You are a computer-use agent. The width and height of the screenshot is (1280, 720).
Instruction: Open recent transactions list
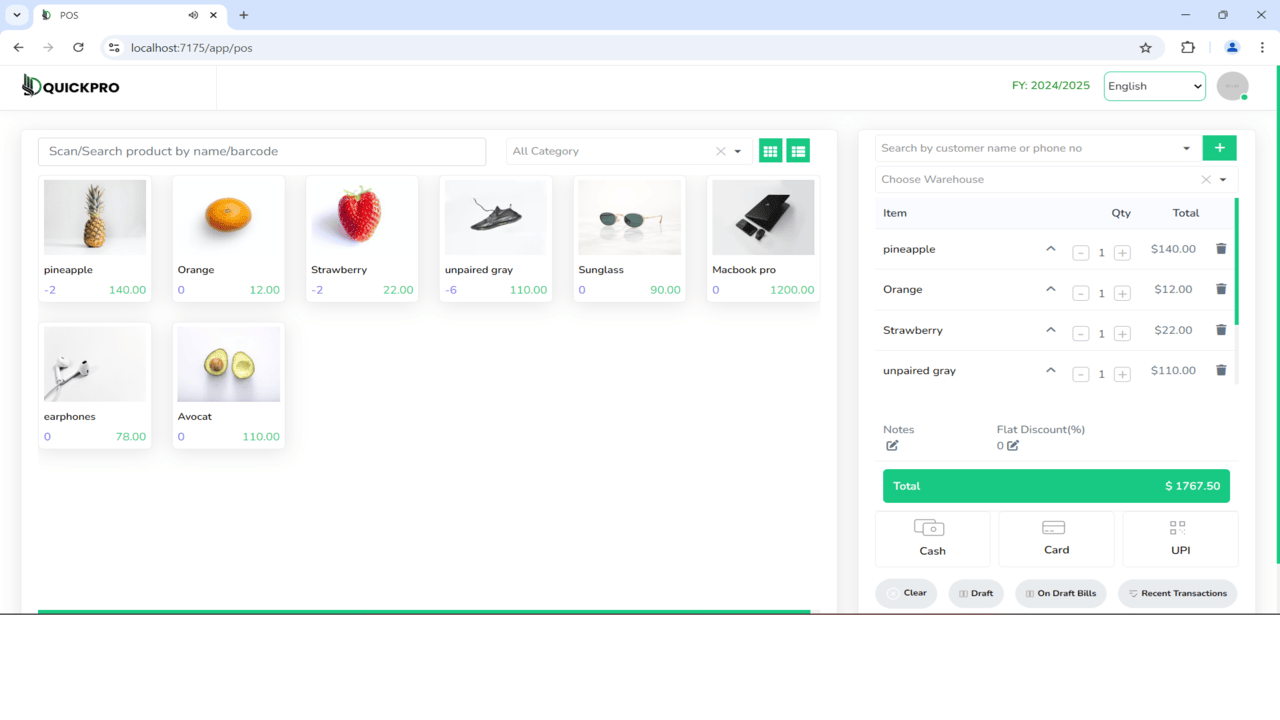tap(1177, 593)
